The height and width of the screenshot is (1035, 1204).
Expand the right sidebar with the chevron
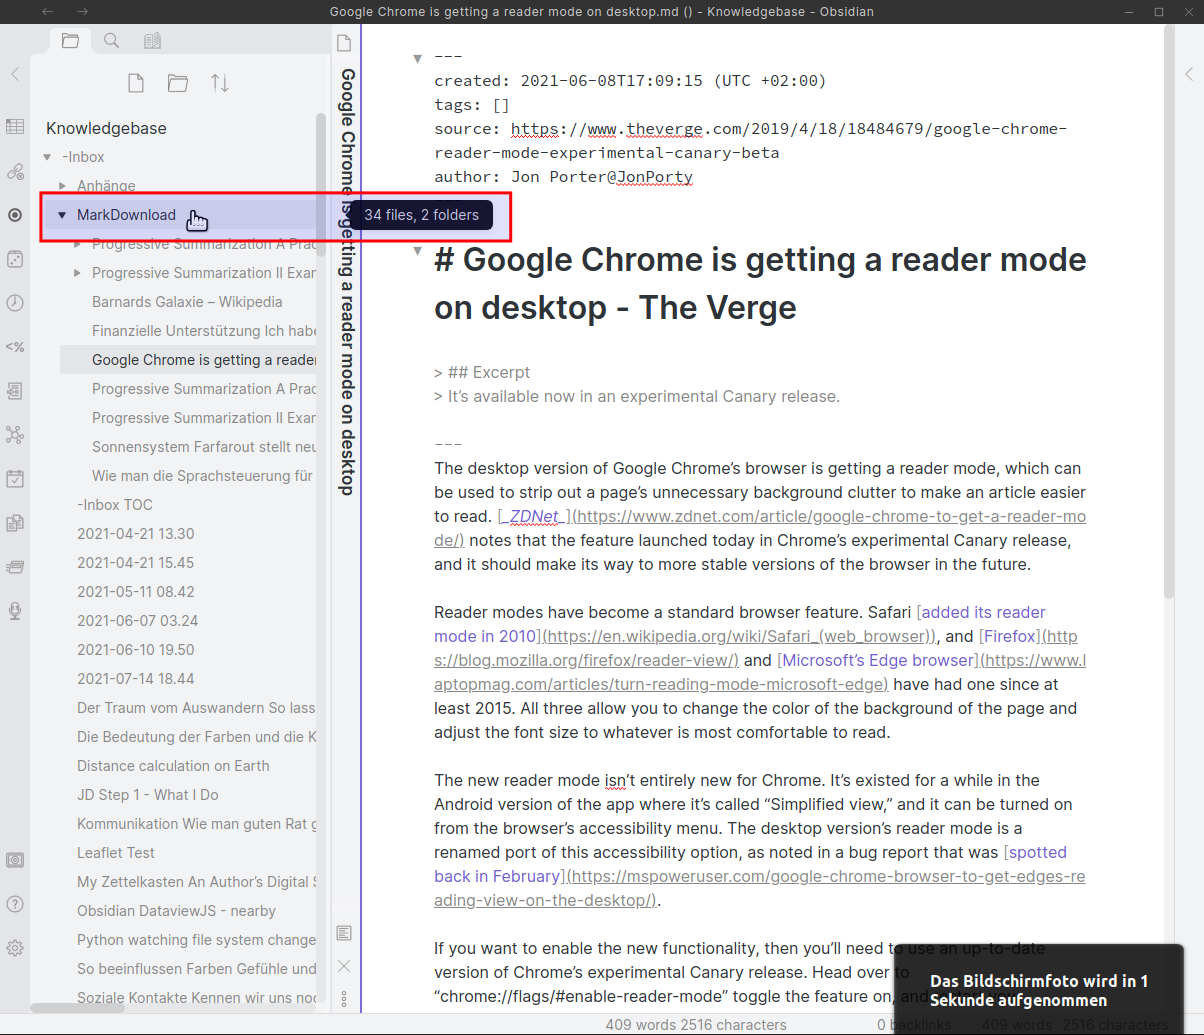tap(1189, 74)
